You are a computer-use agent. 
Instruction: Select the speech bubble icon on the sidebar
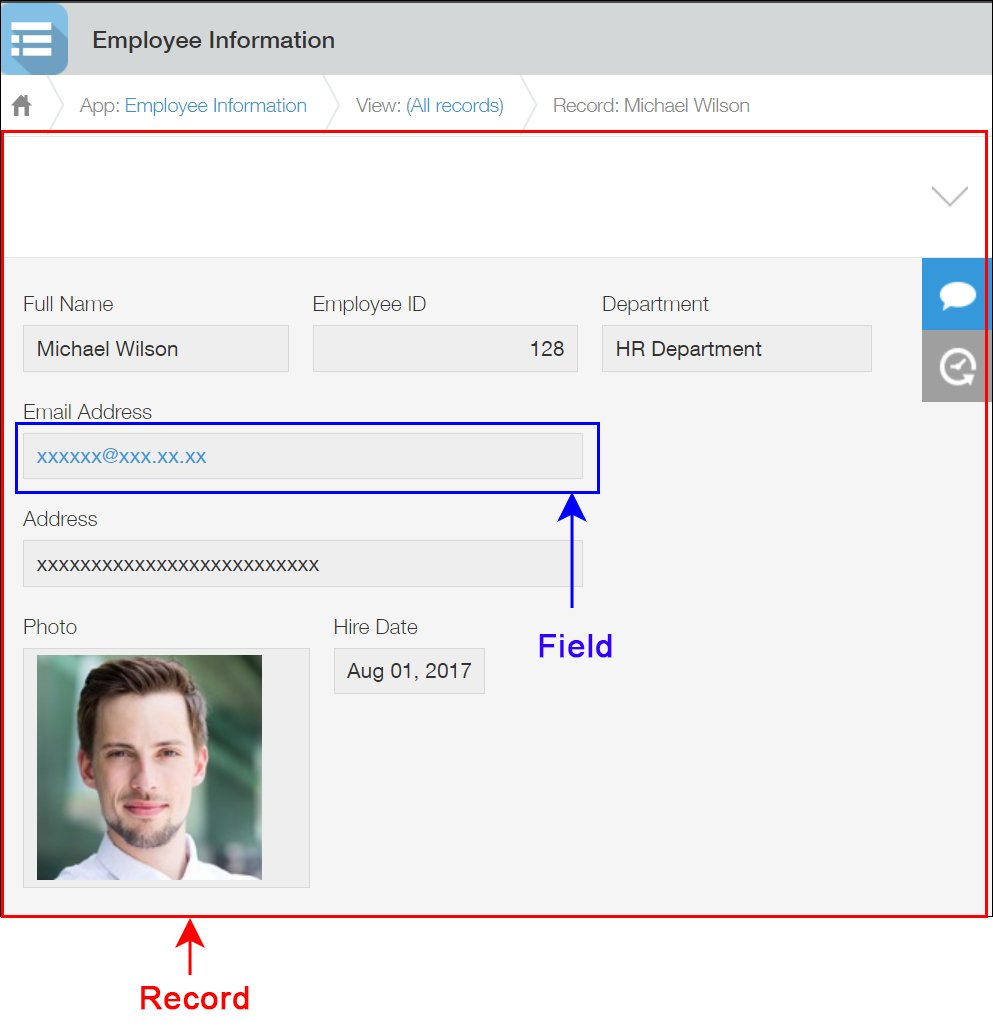[956, 294]
